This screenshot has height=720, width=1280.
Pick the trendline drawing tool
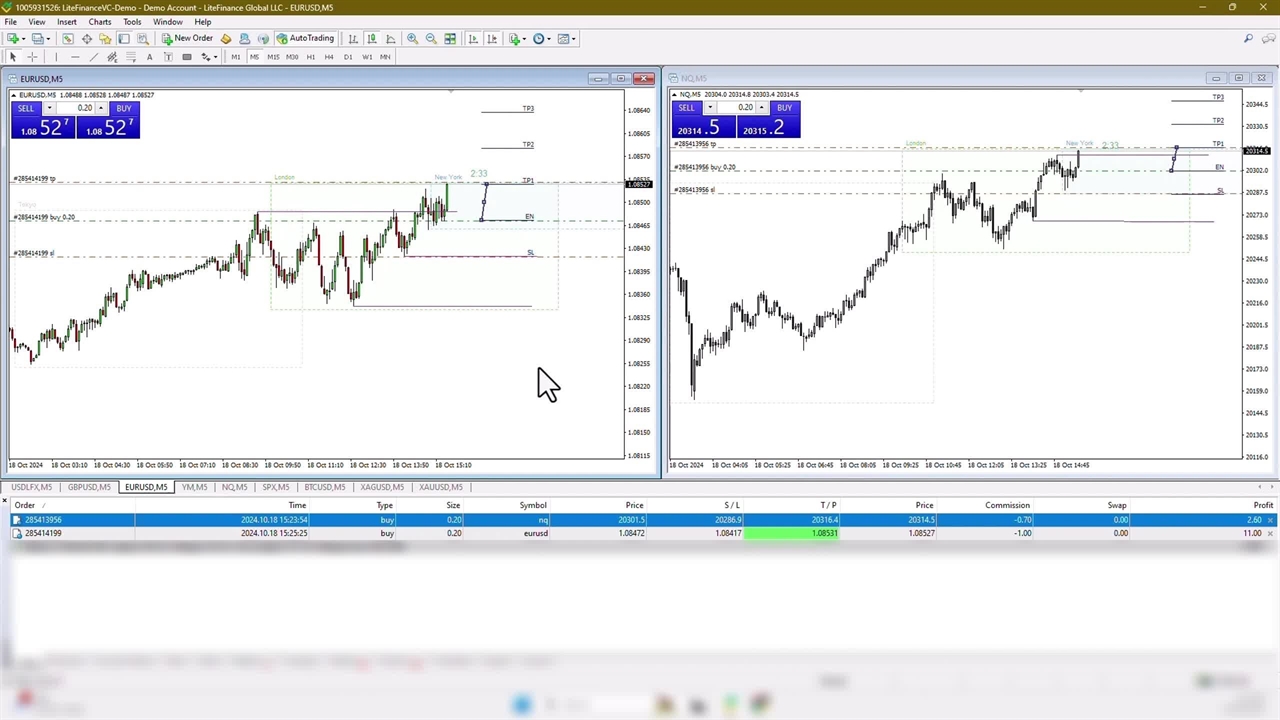(93, 57)
